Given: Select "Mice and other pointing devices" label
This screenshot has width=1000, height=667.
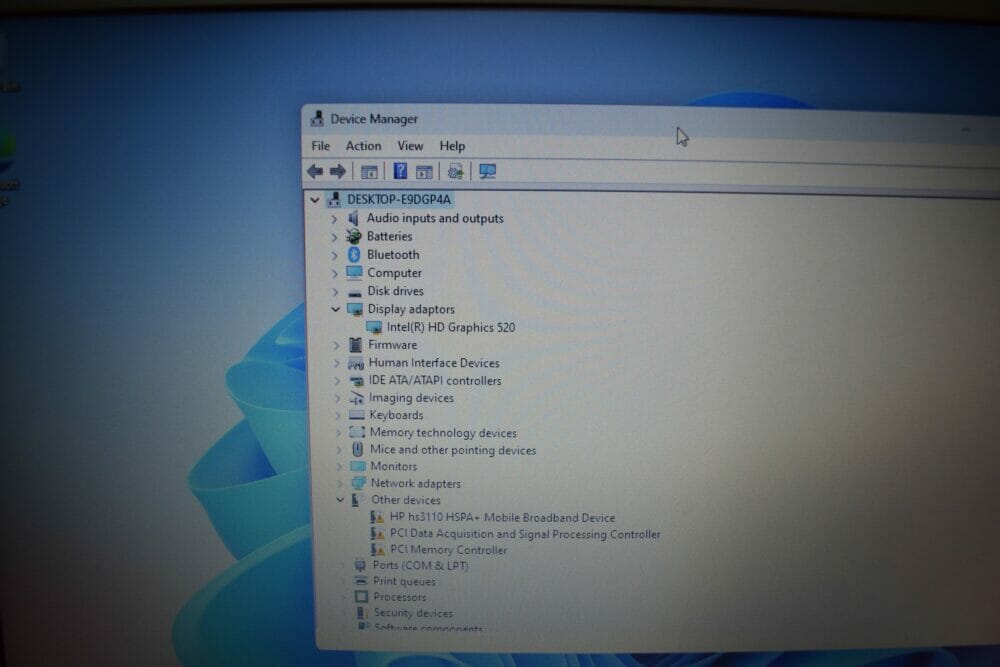Looking at the screenshot, I should coord(453,450).
